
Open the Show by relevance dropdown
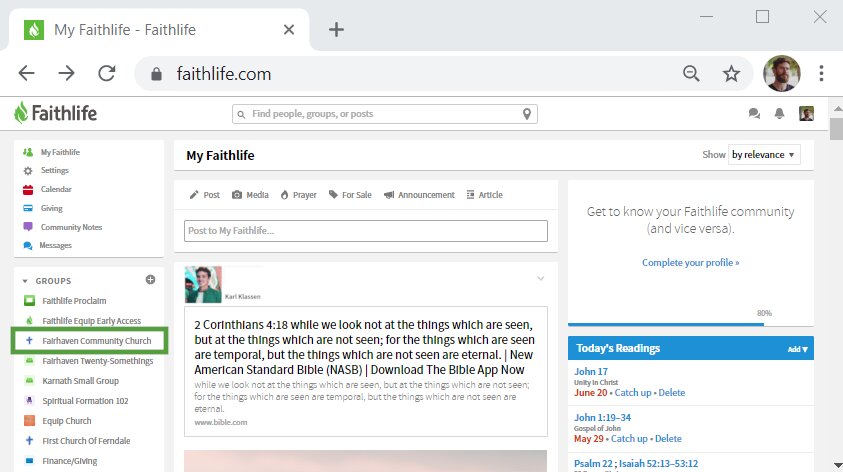[x=763, y=155]
